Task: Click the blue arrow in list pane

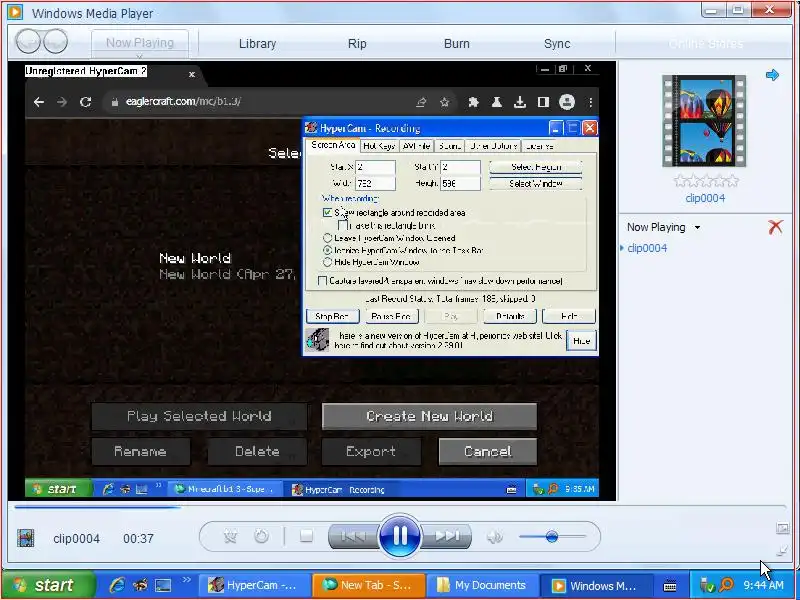Action: click(x=772, y=76)
